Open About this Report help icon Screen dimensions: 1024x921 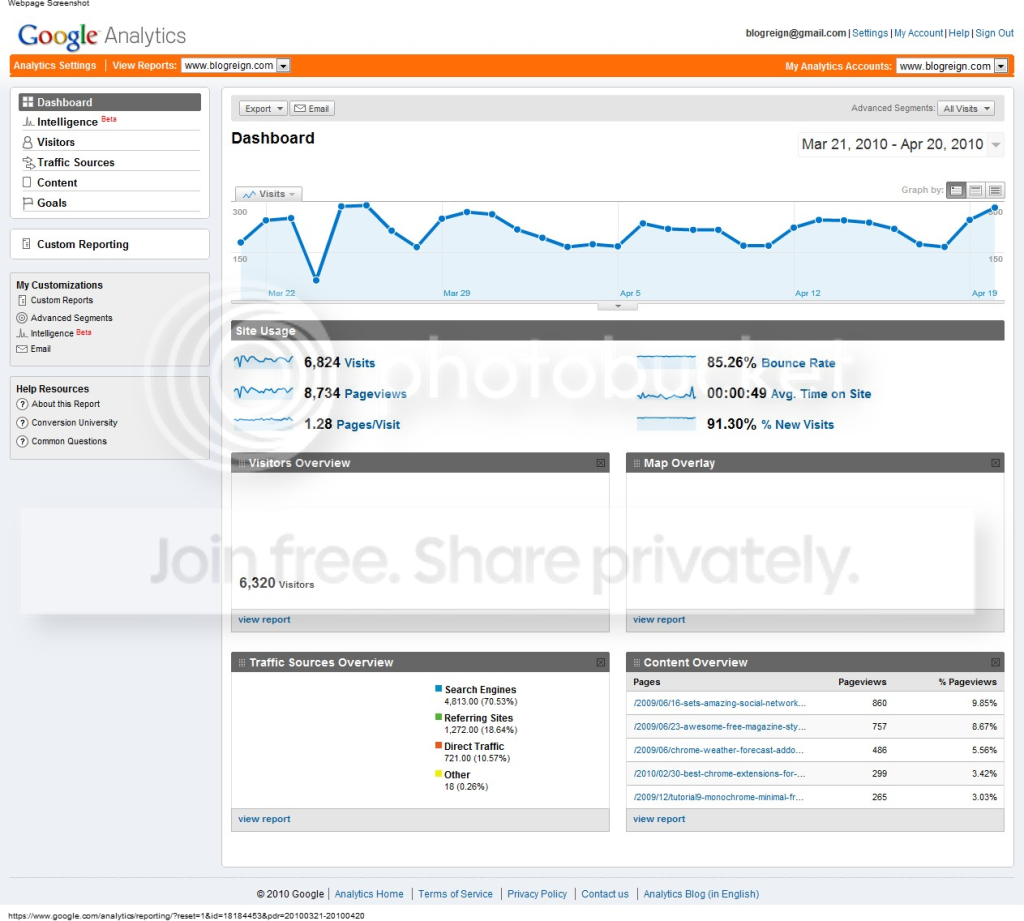(22, 404)
